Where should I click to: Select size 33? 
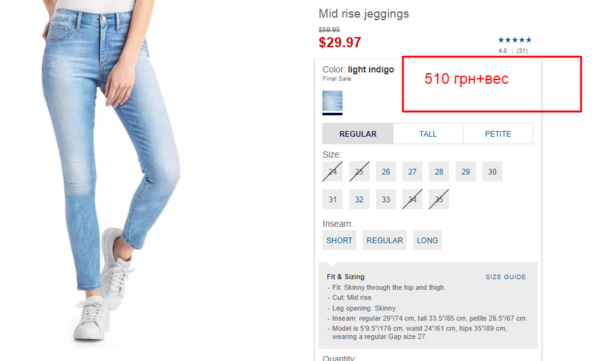pos(386,199)
